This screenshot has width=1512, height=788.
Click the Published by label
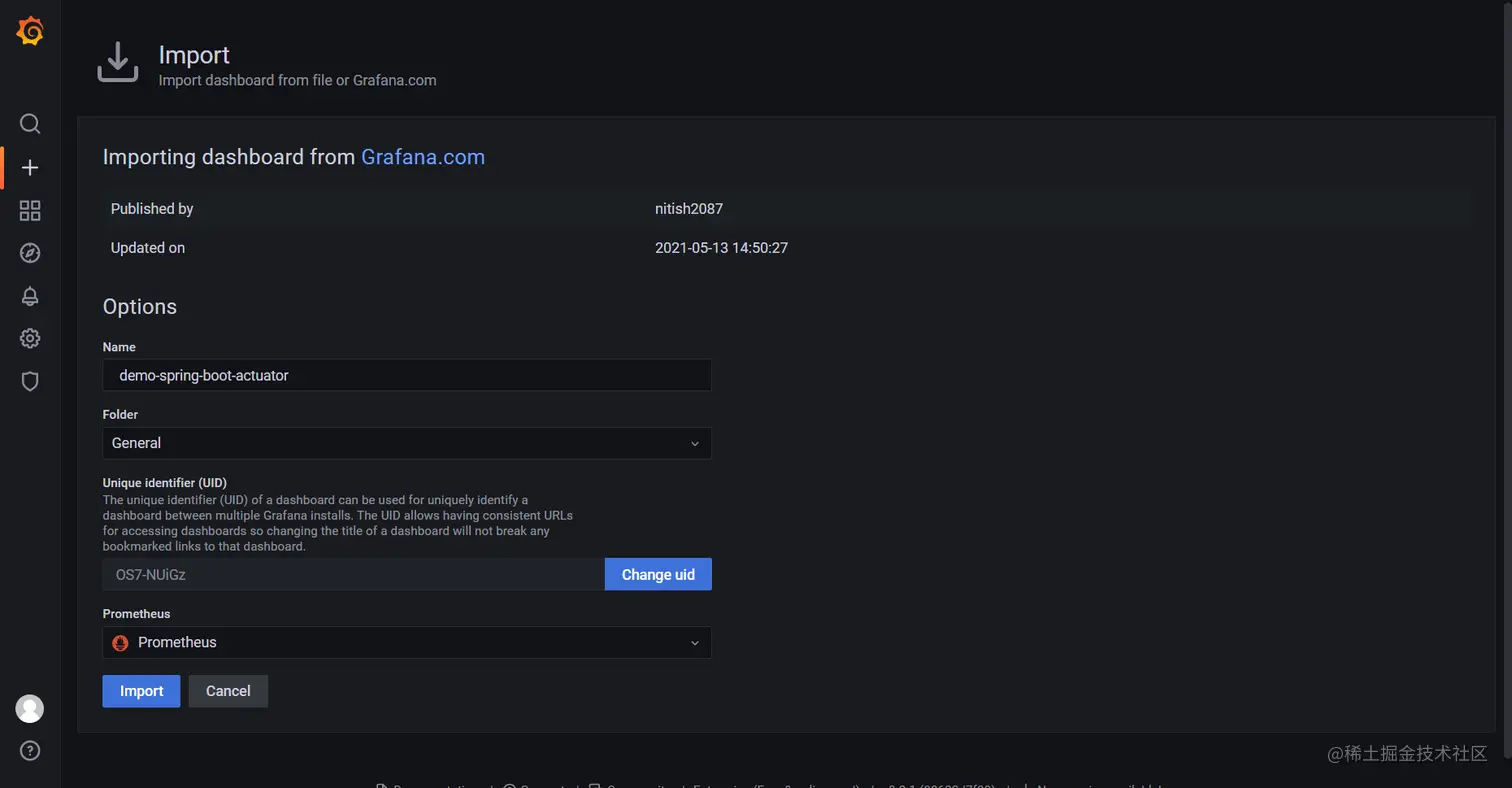point(152,209)
